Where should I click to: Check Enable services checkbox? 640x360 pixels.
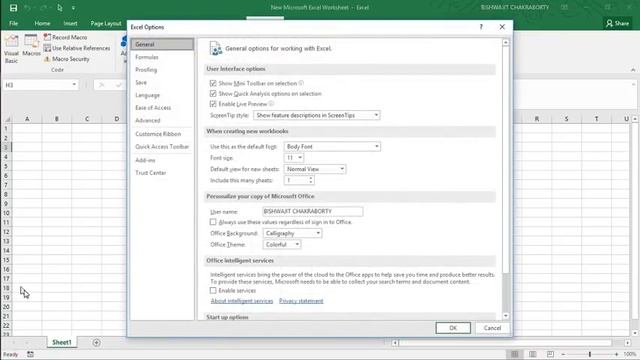pyautogui.click(x=213, y=291)
